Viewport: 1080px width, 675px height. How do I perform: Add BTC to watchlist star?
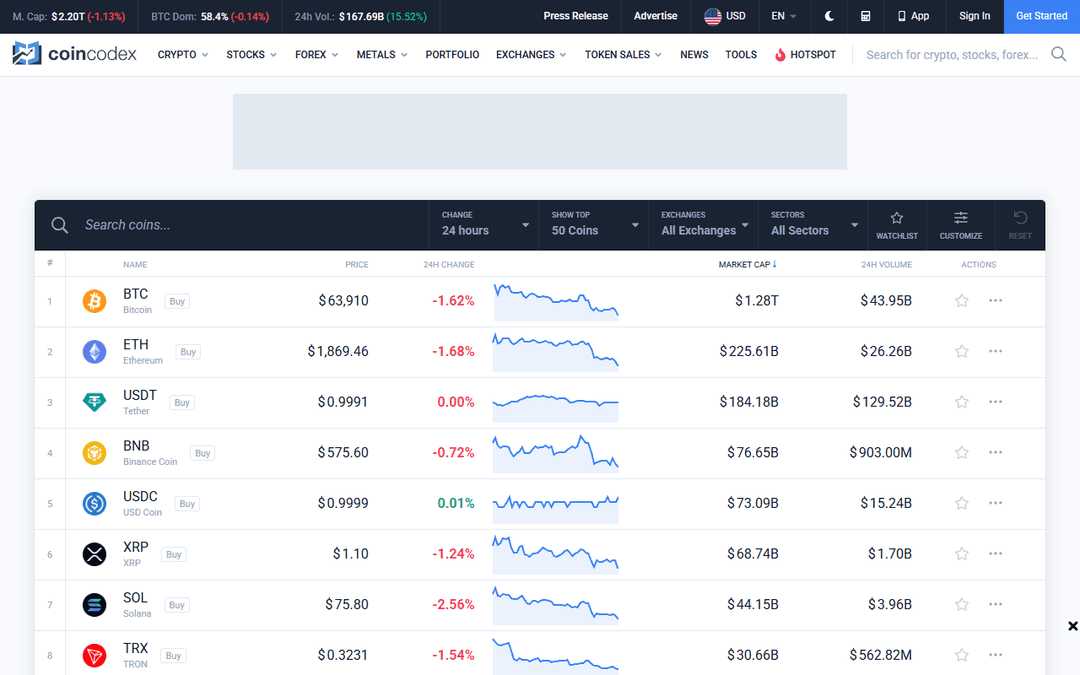[x=962, y=301]
